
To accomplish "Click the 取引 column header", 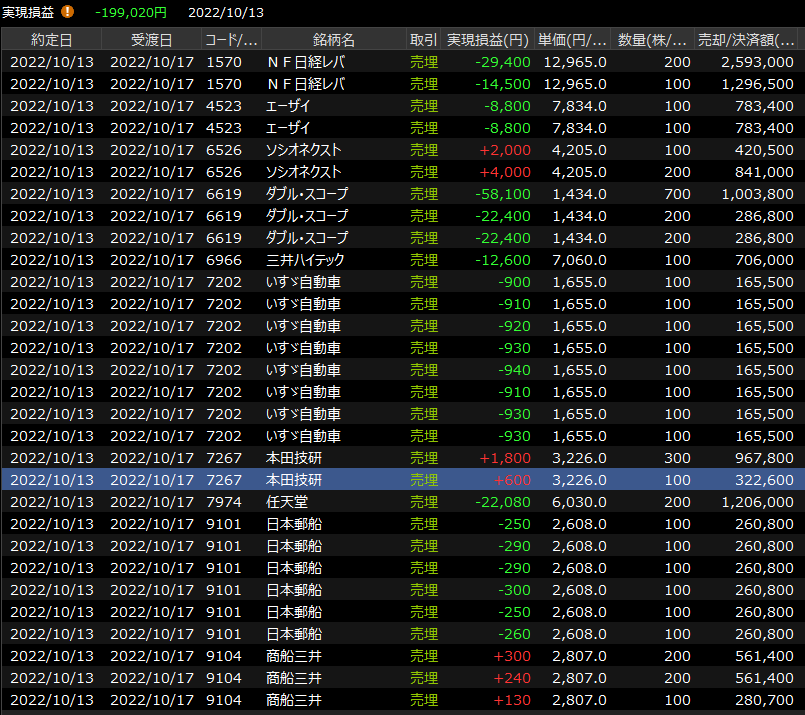I will click(x=423, y=40).
